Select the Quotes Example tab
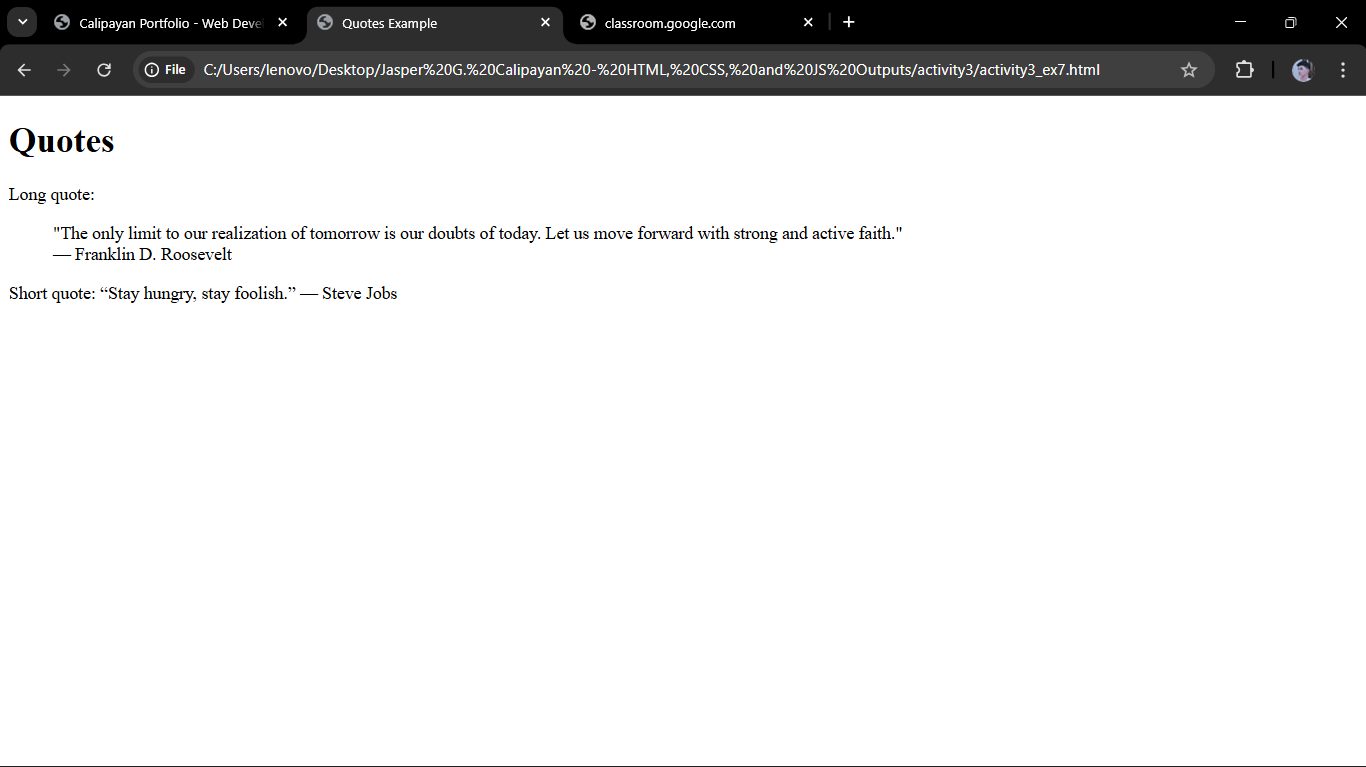Screen dimensions: 1366x767 click(x=420, y=23)
